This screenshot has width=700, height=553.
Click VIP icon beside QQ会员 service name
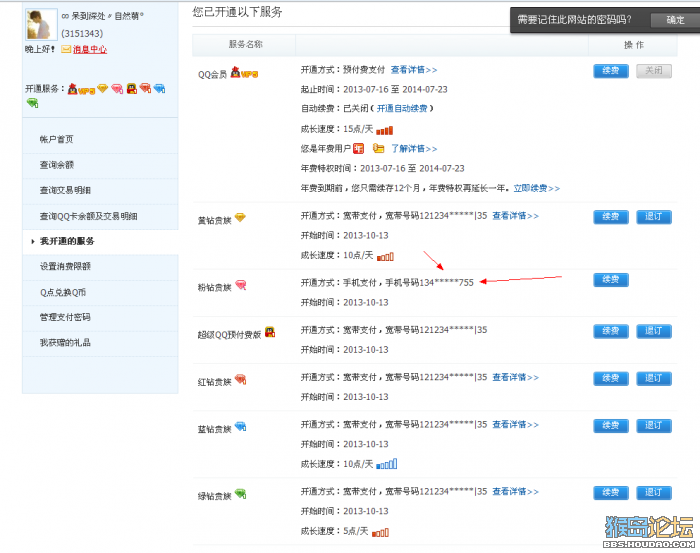pos(244,73)
